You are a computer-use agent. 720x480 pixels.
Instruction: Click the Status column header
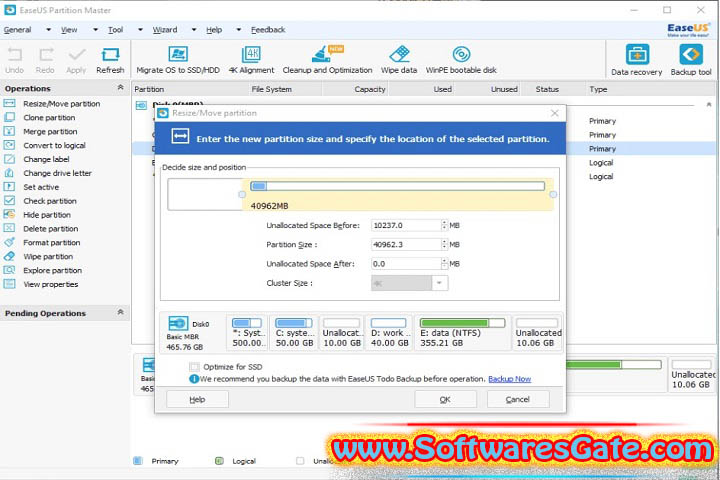547,89
